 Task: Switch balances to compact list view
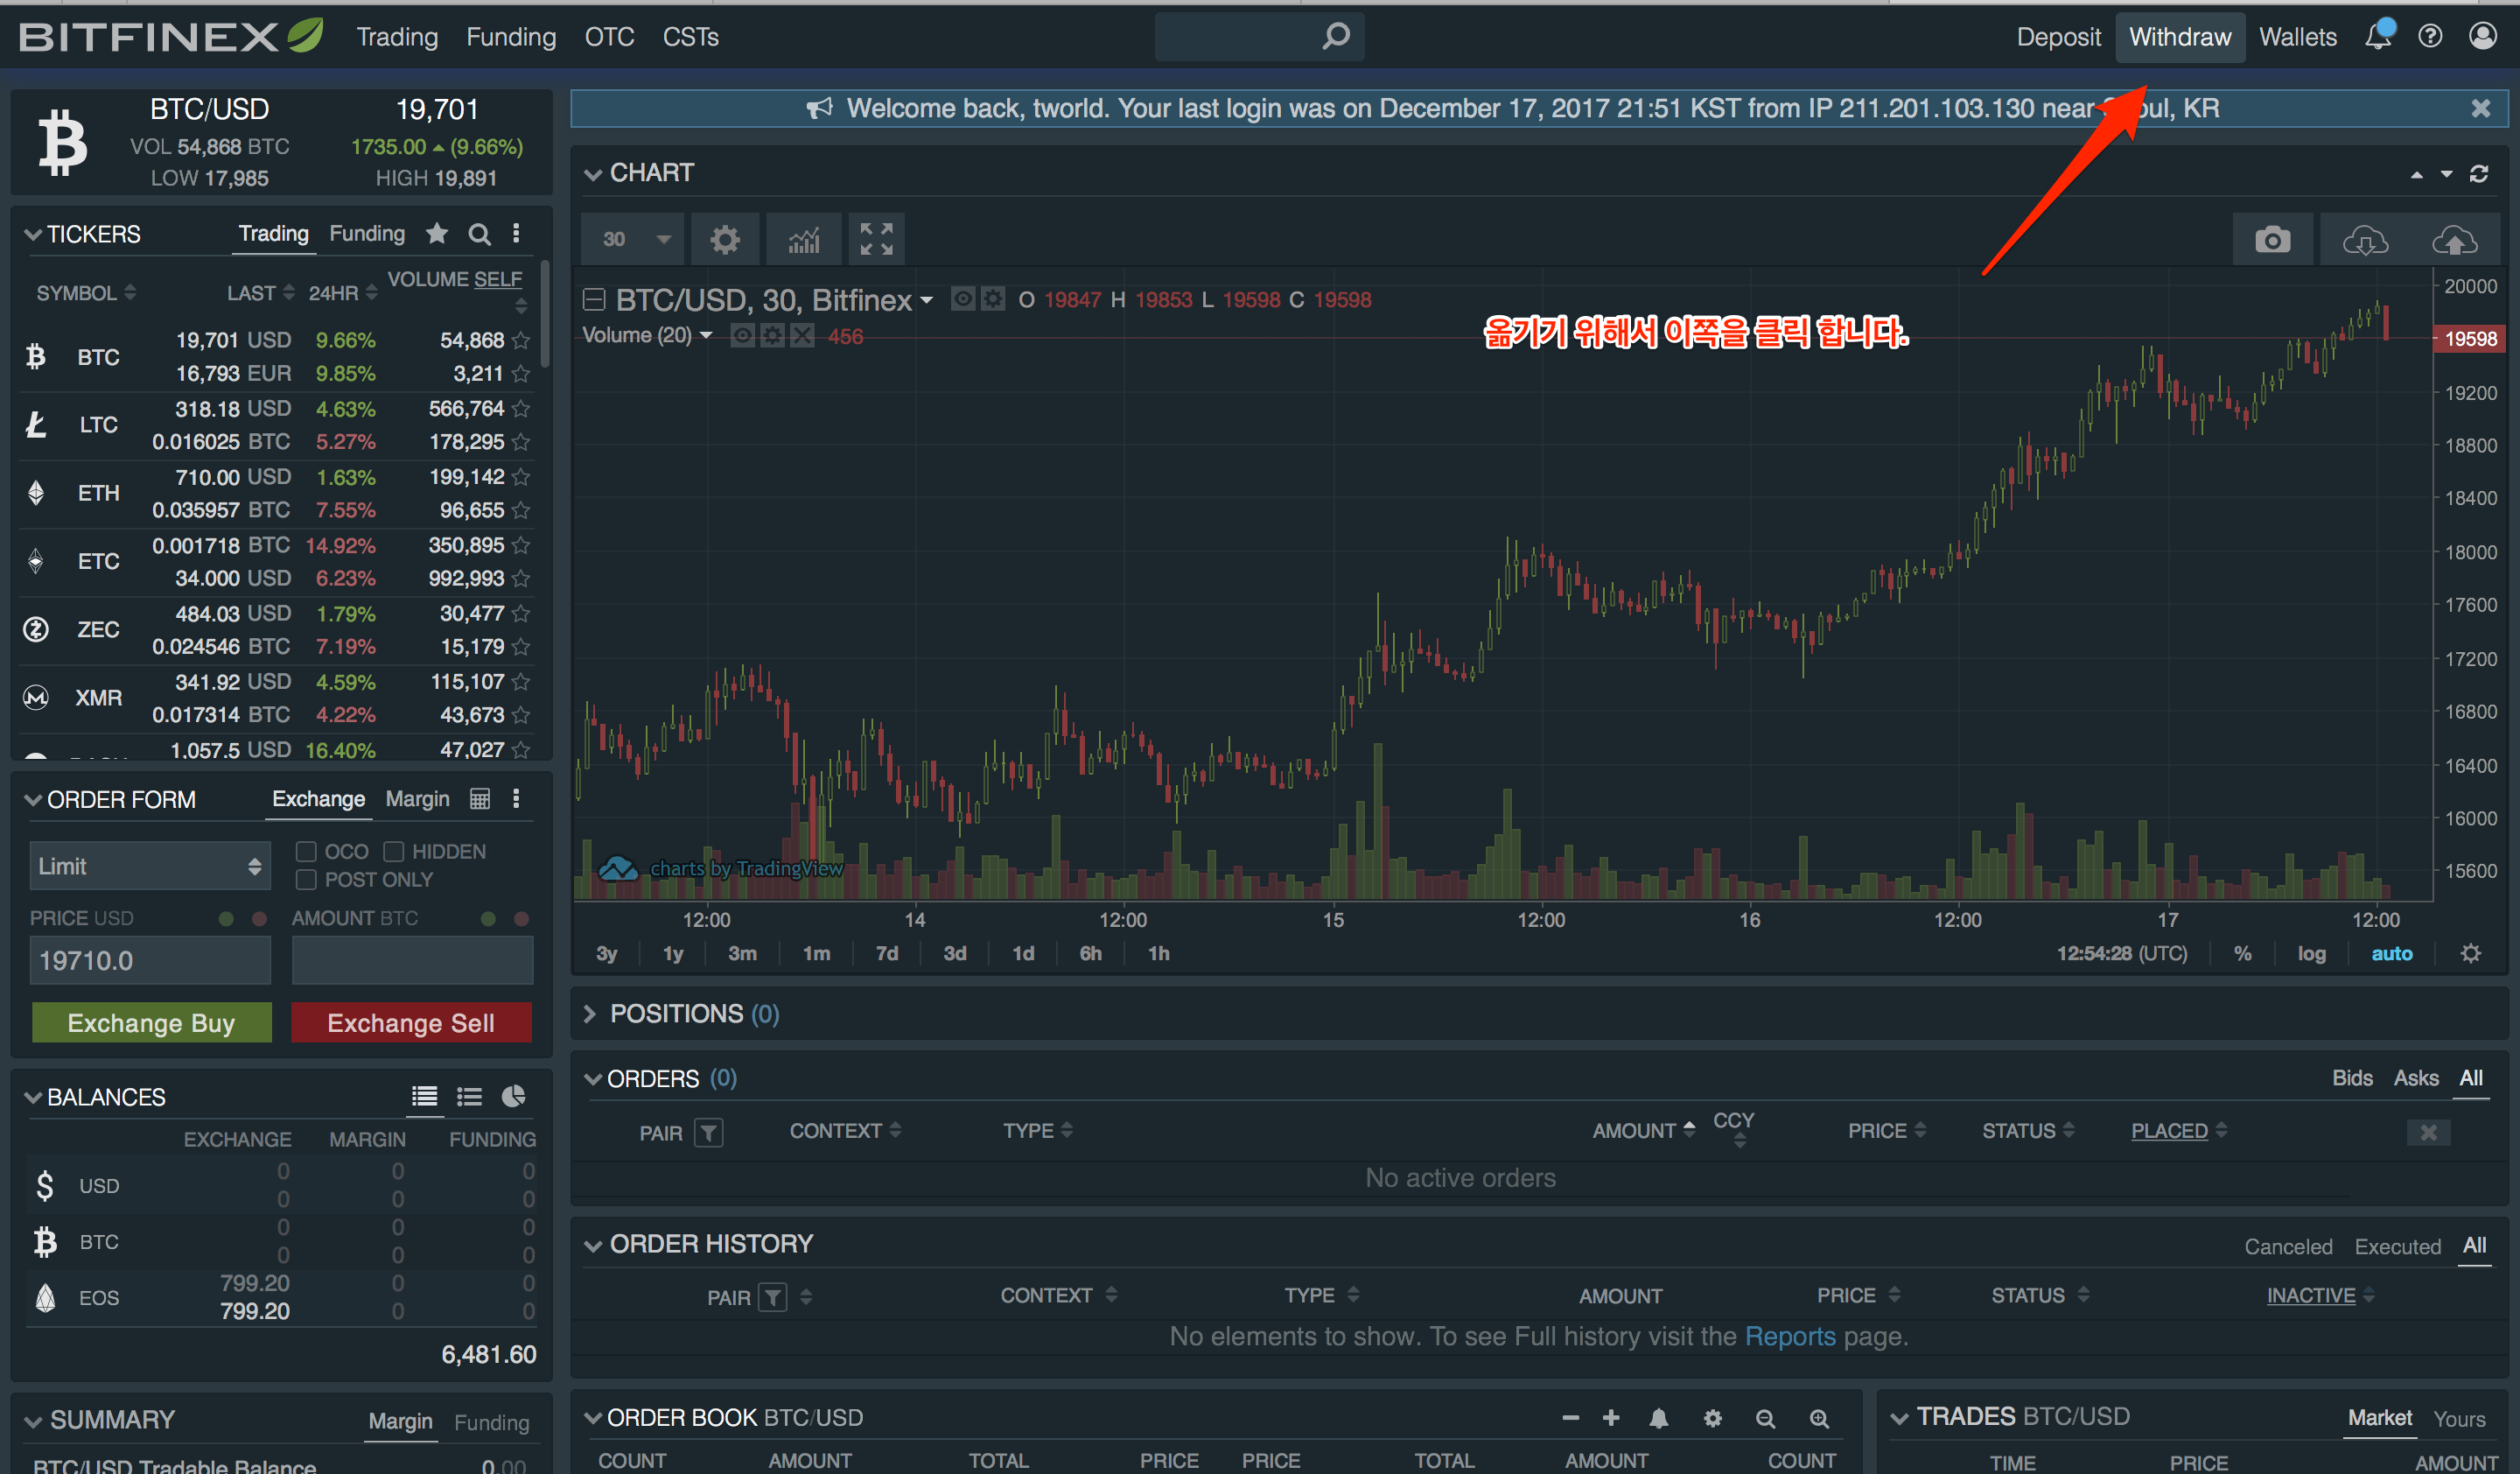(x=469, y=1097)
